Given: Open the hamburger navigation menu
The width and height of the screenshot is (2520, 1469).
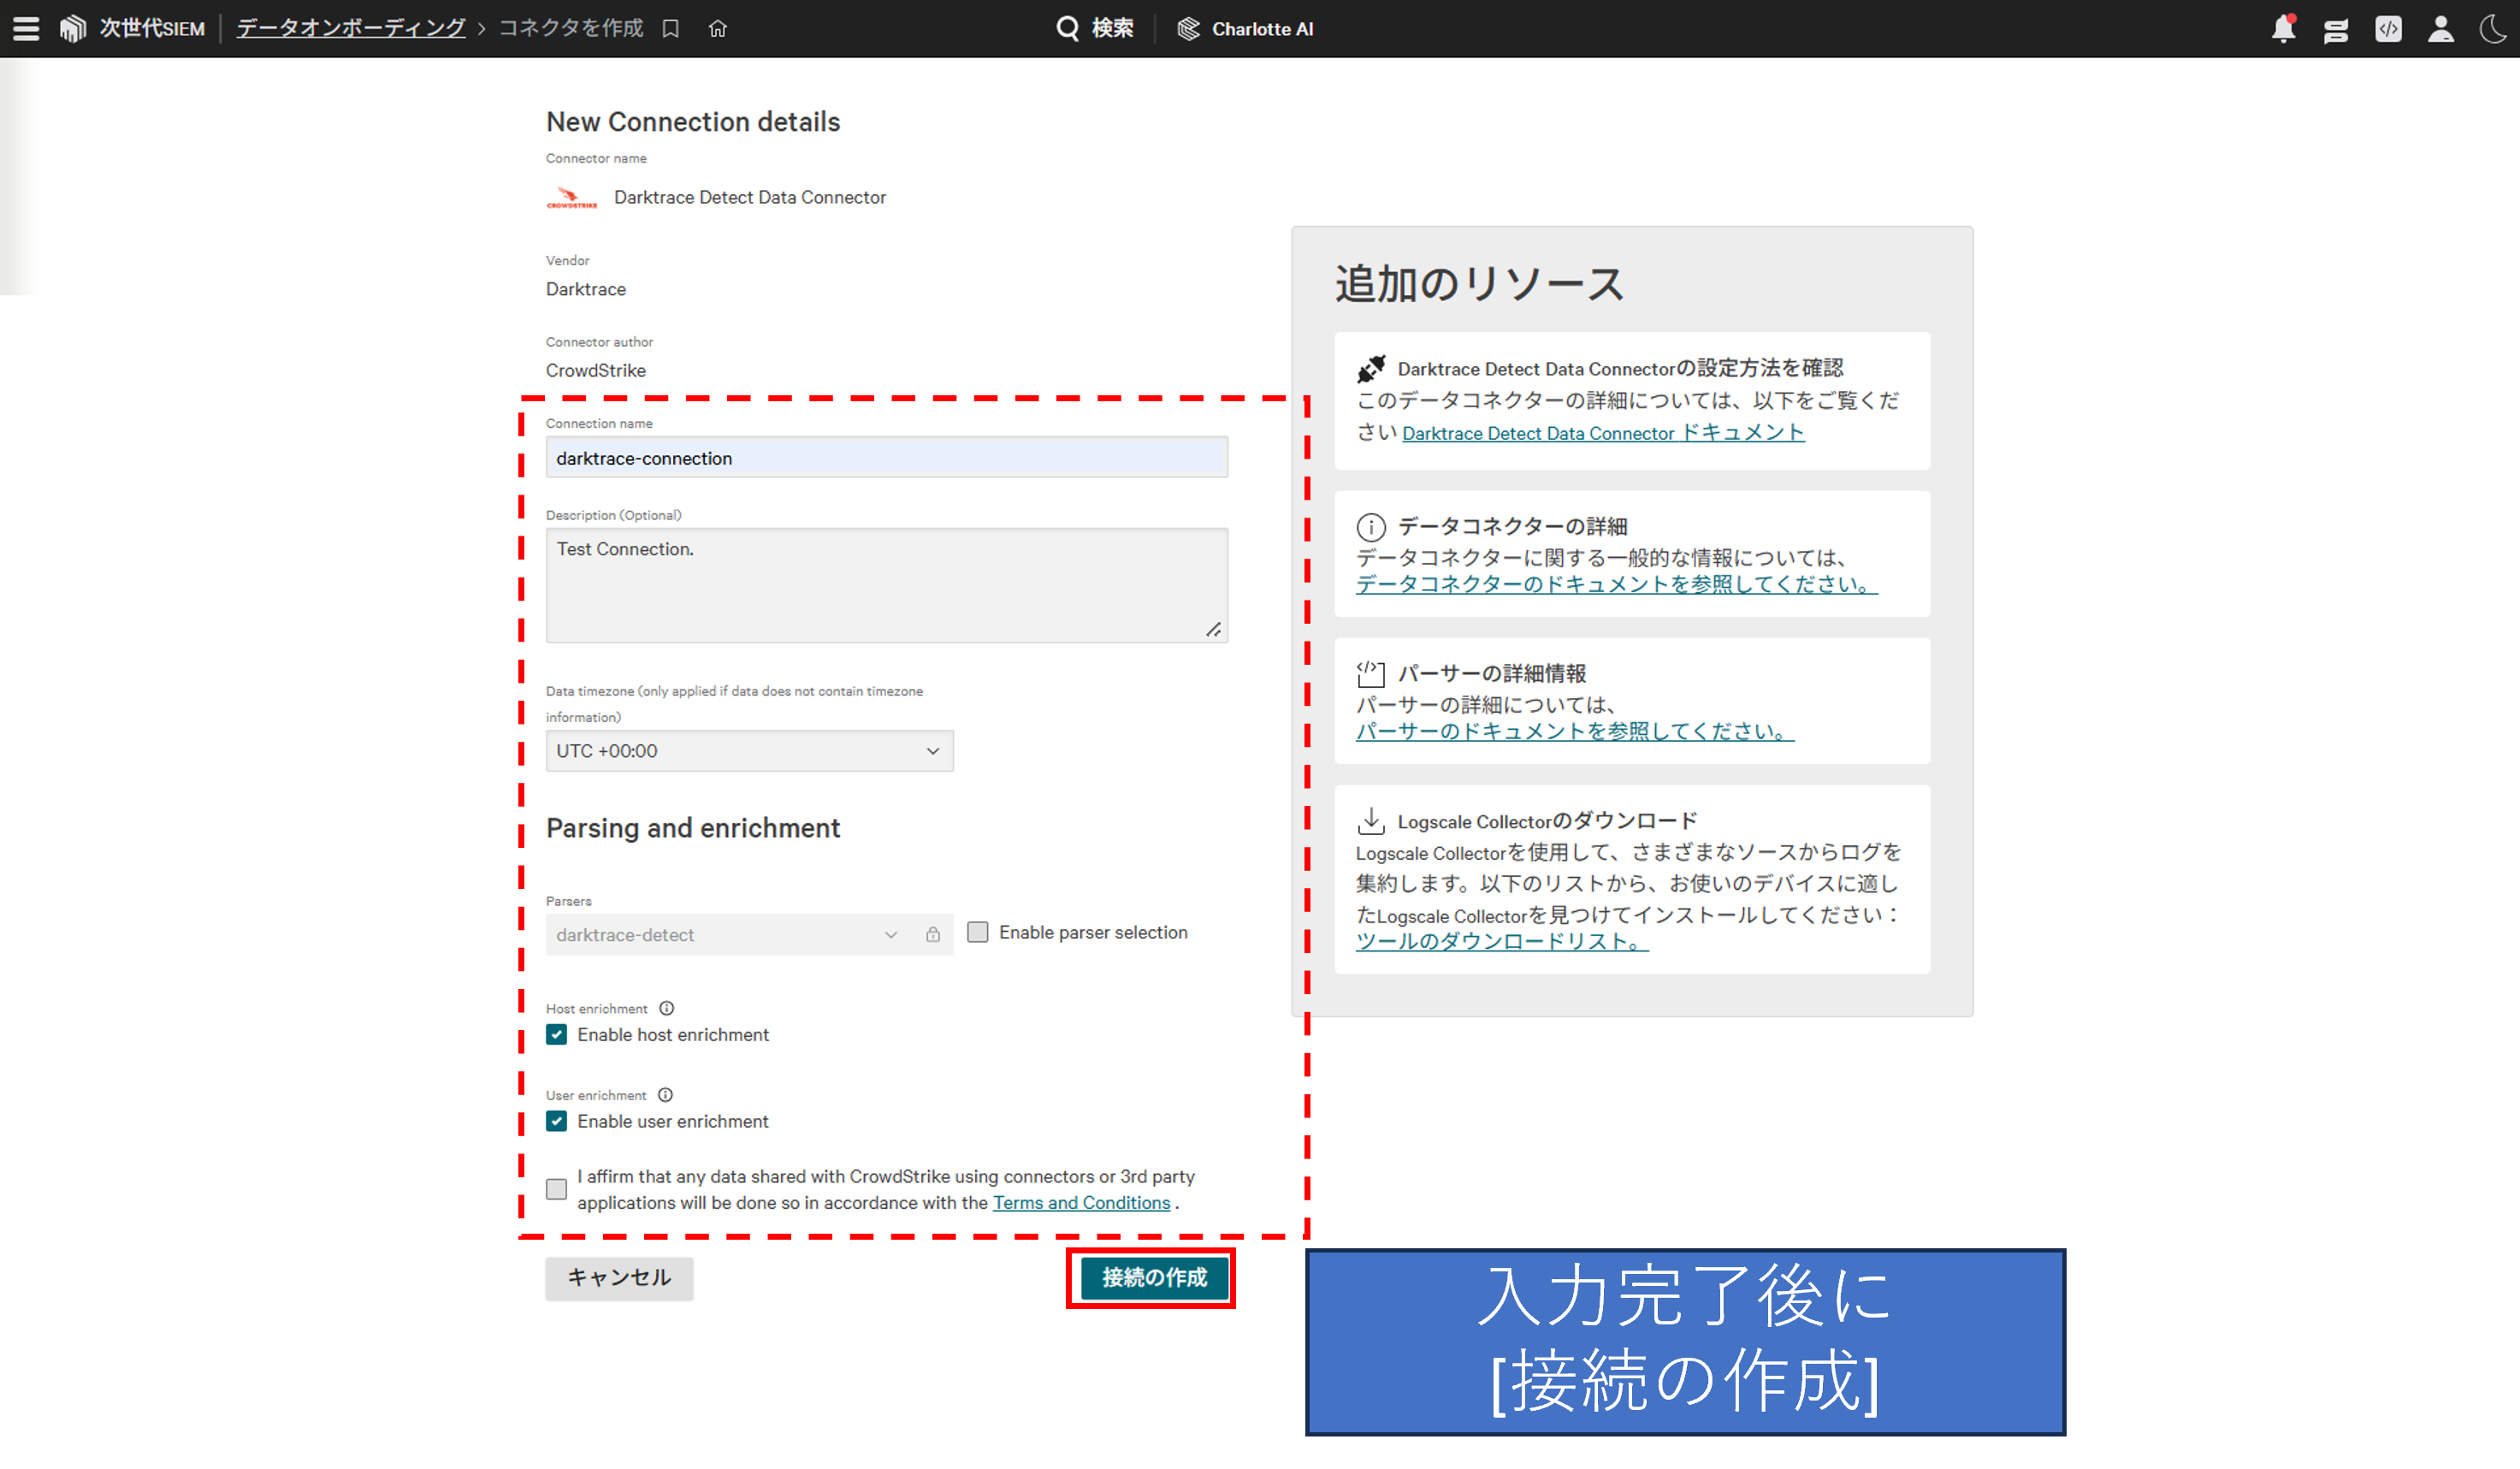Looking at the screenshot, I should coord(27,29).
